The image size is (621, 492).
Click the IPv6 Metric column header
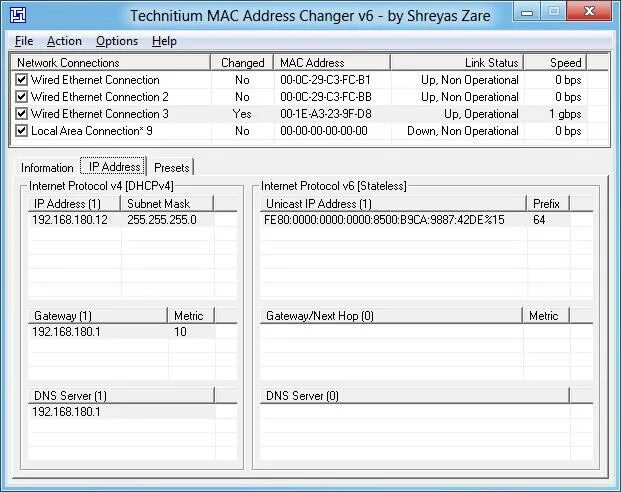[546, 316]
